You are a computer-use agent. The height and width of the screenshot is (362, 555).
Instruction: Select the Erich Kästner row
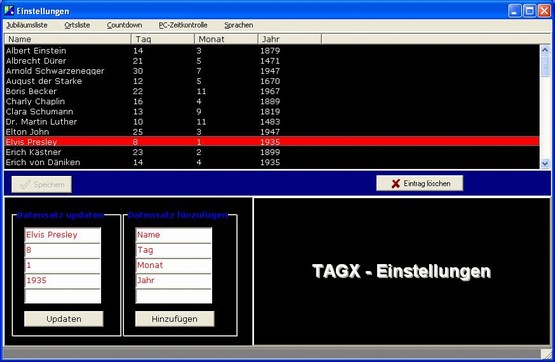[271, 152]
